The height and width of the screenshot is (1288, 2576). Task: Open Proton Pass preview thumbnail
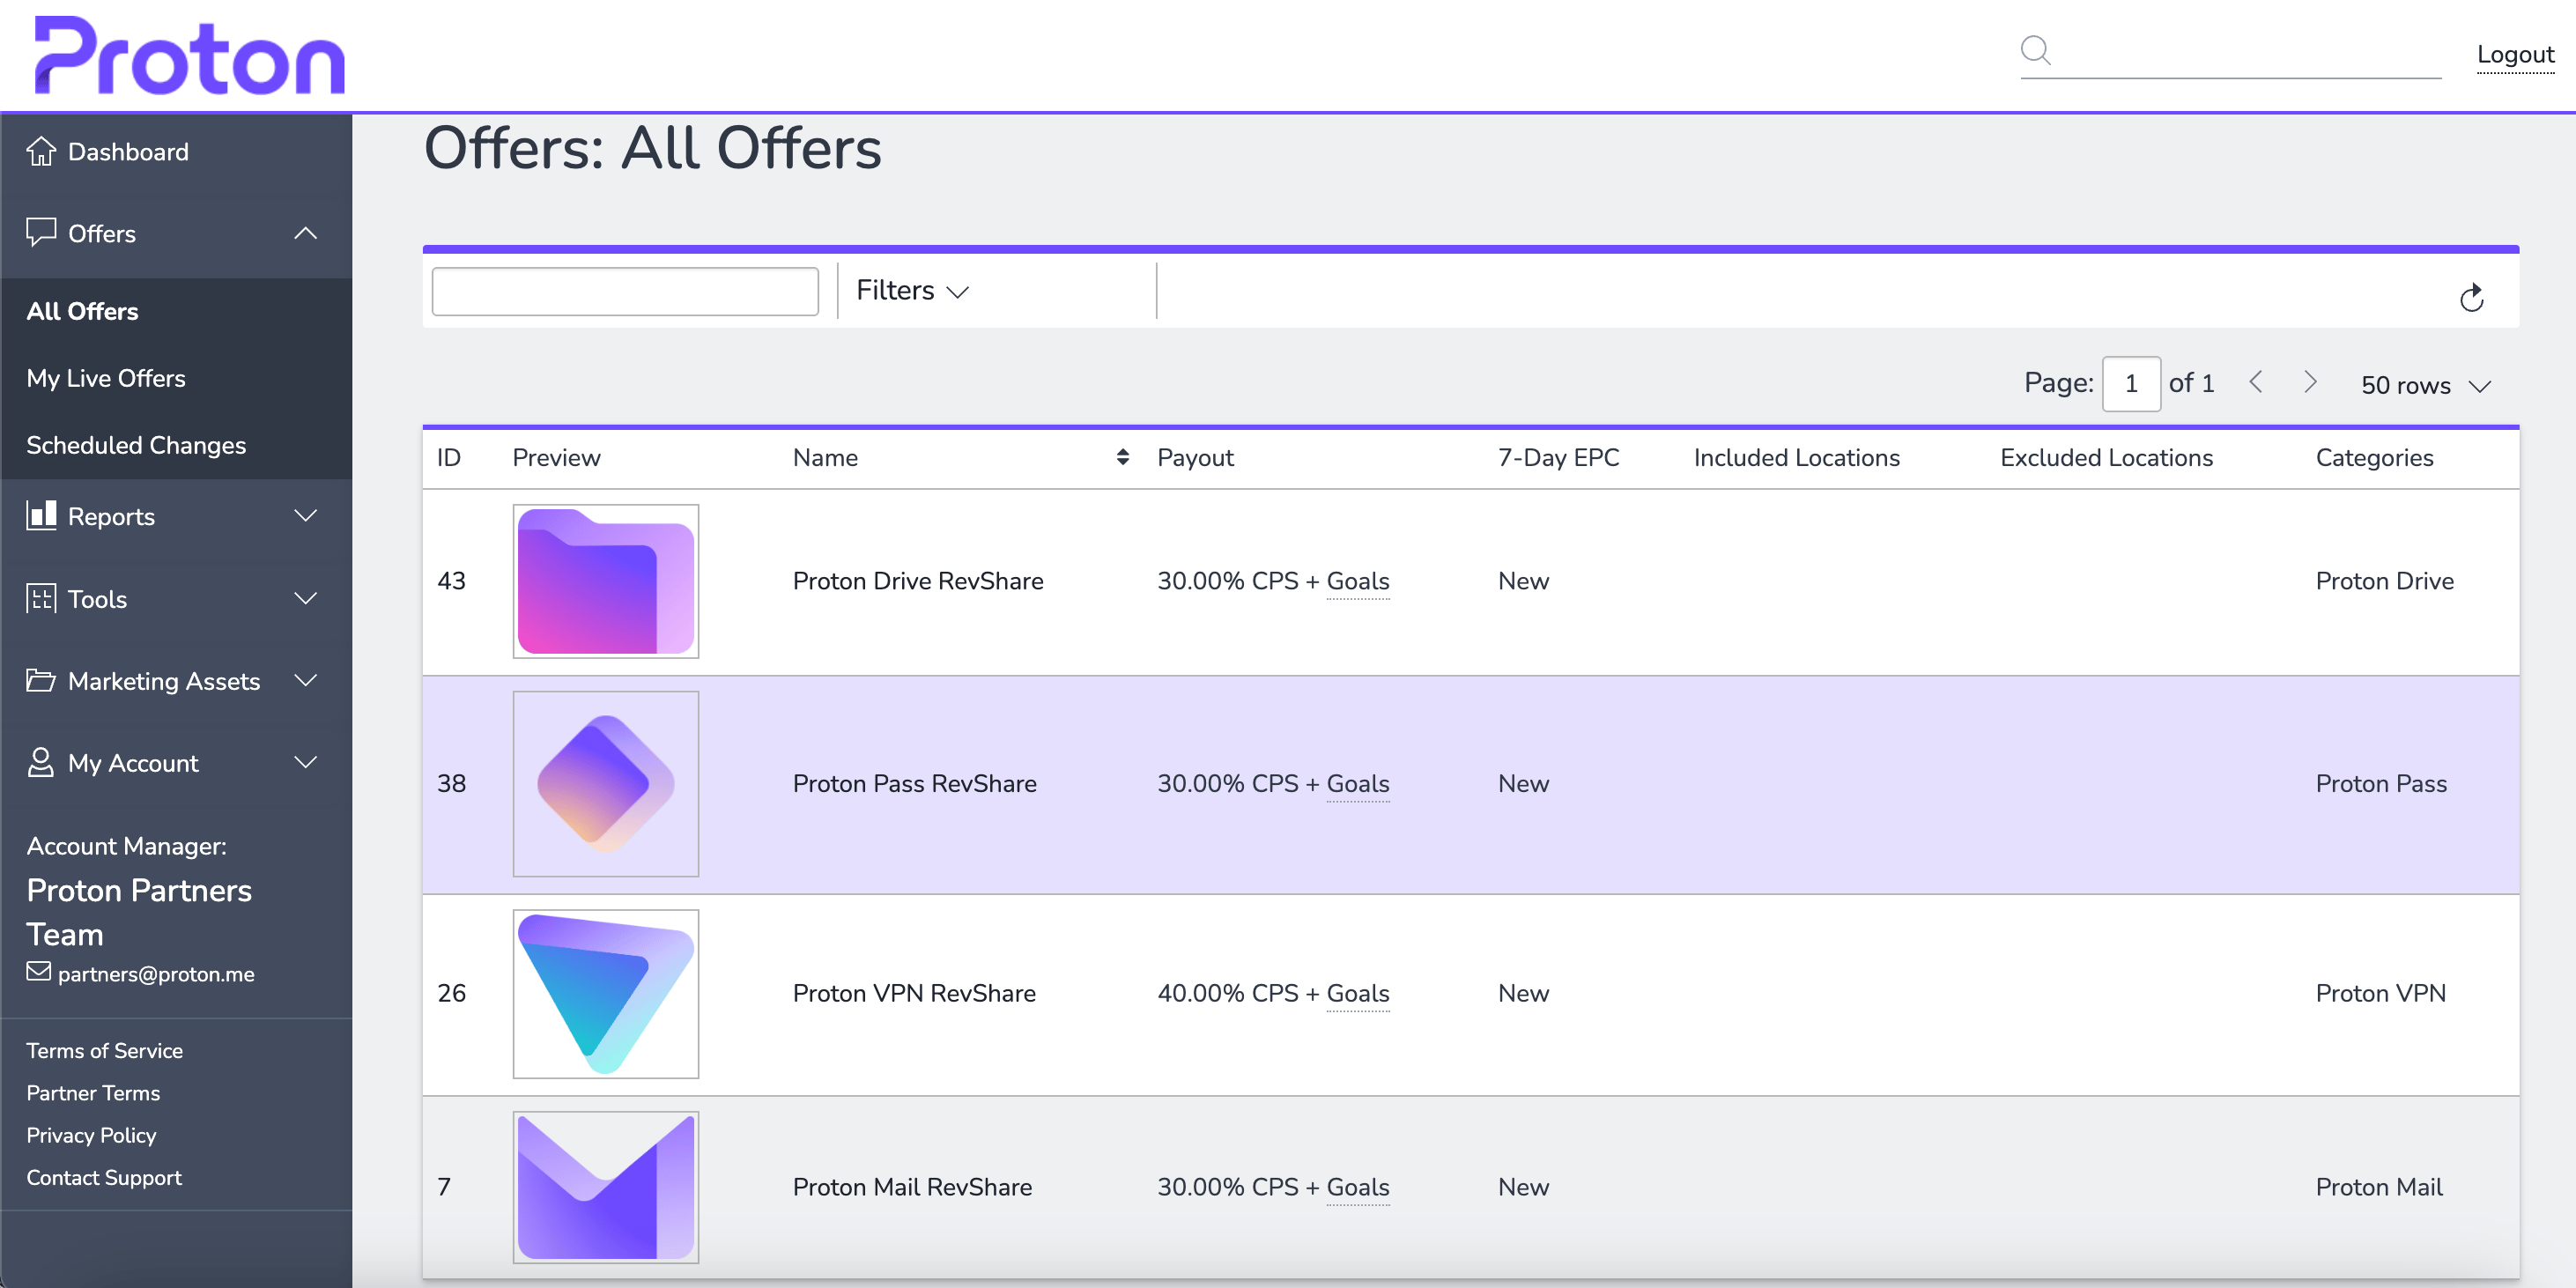pos(605,784)
